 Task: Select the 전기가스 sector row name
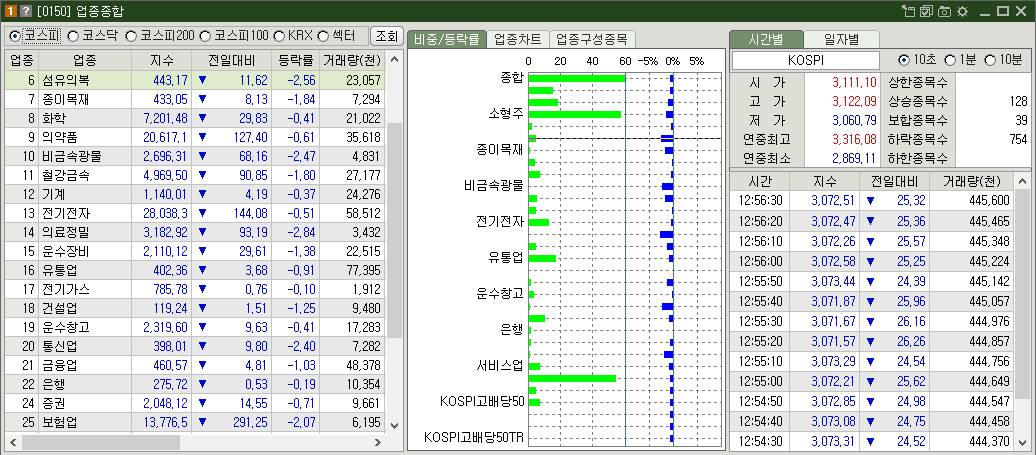pyautogui.click(x=63, y=289)
